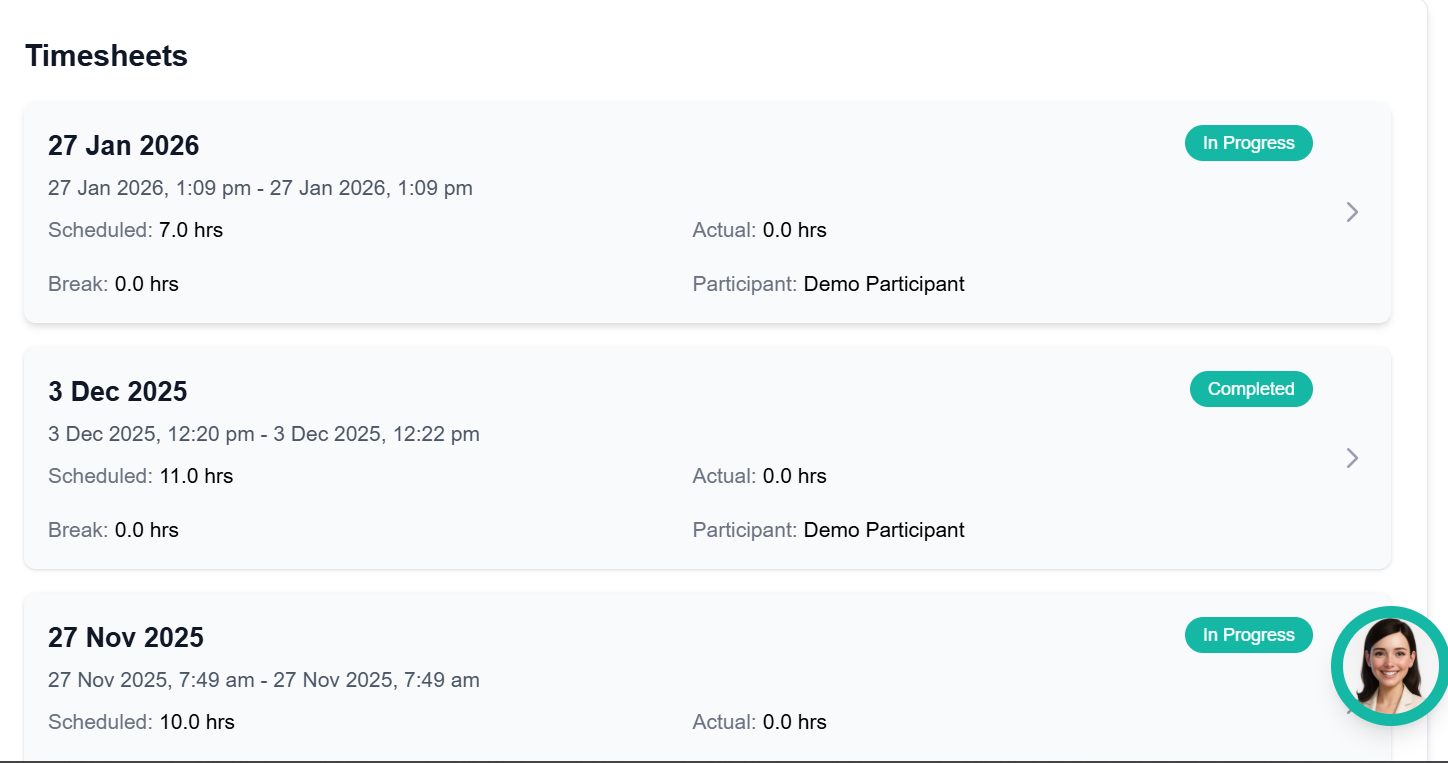The image size is (1448, 763).
Task: Click the Timesheets page title
Action: coord(106,56)
